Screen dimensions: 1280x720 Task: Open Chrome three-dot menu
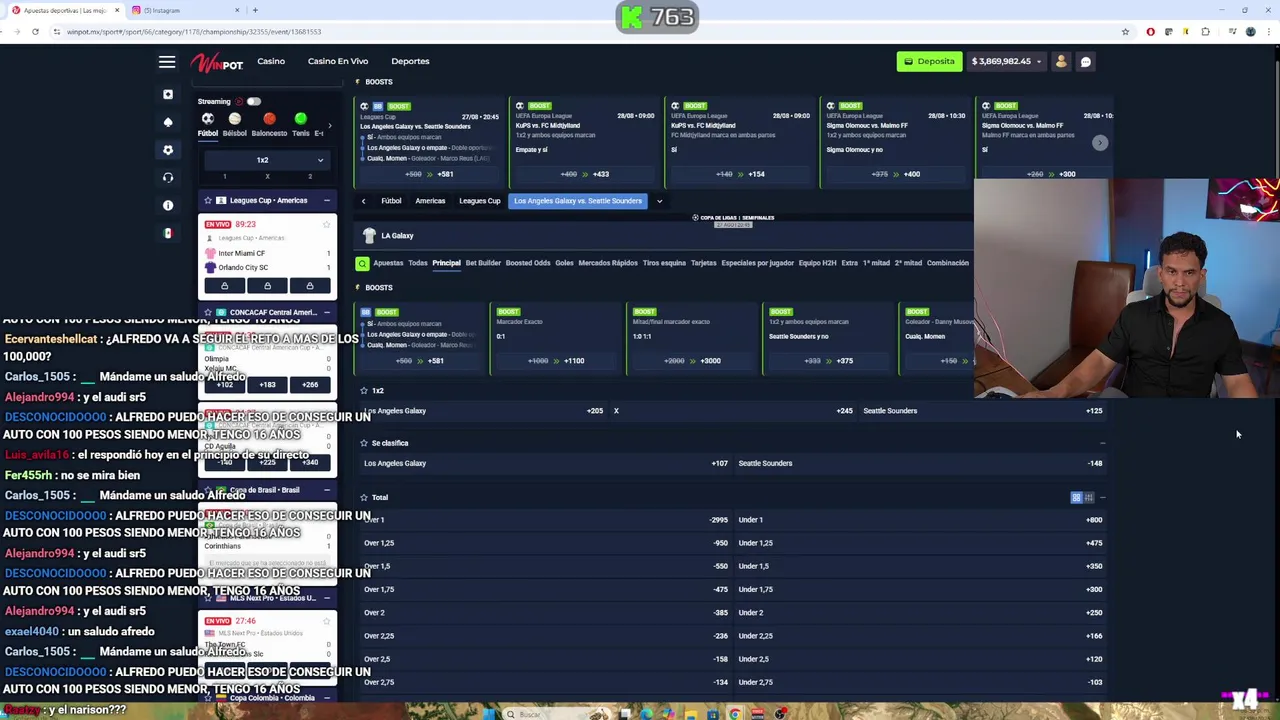click(x=1267, y=32)
